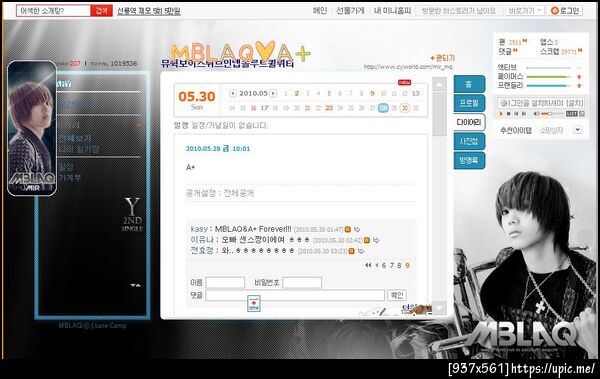Skip to next track in BGM player
Screen dimensions: 600x379
(524, 114)
